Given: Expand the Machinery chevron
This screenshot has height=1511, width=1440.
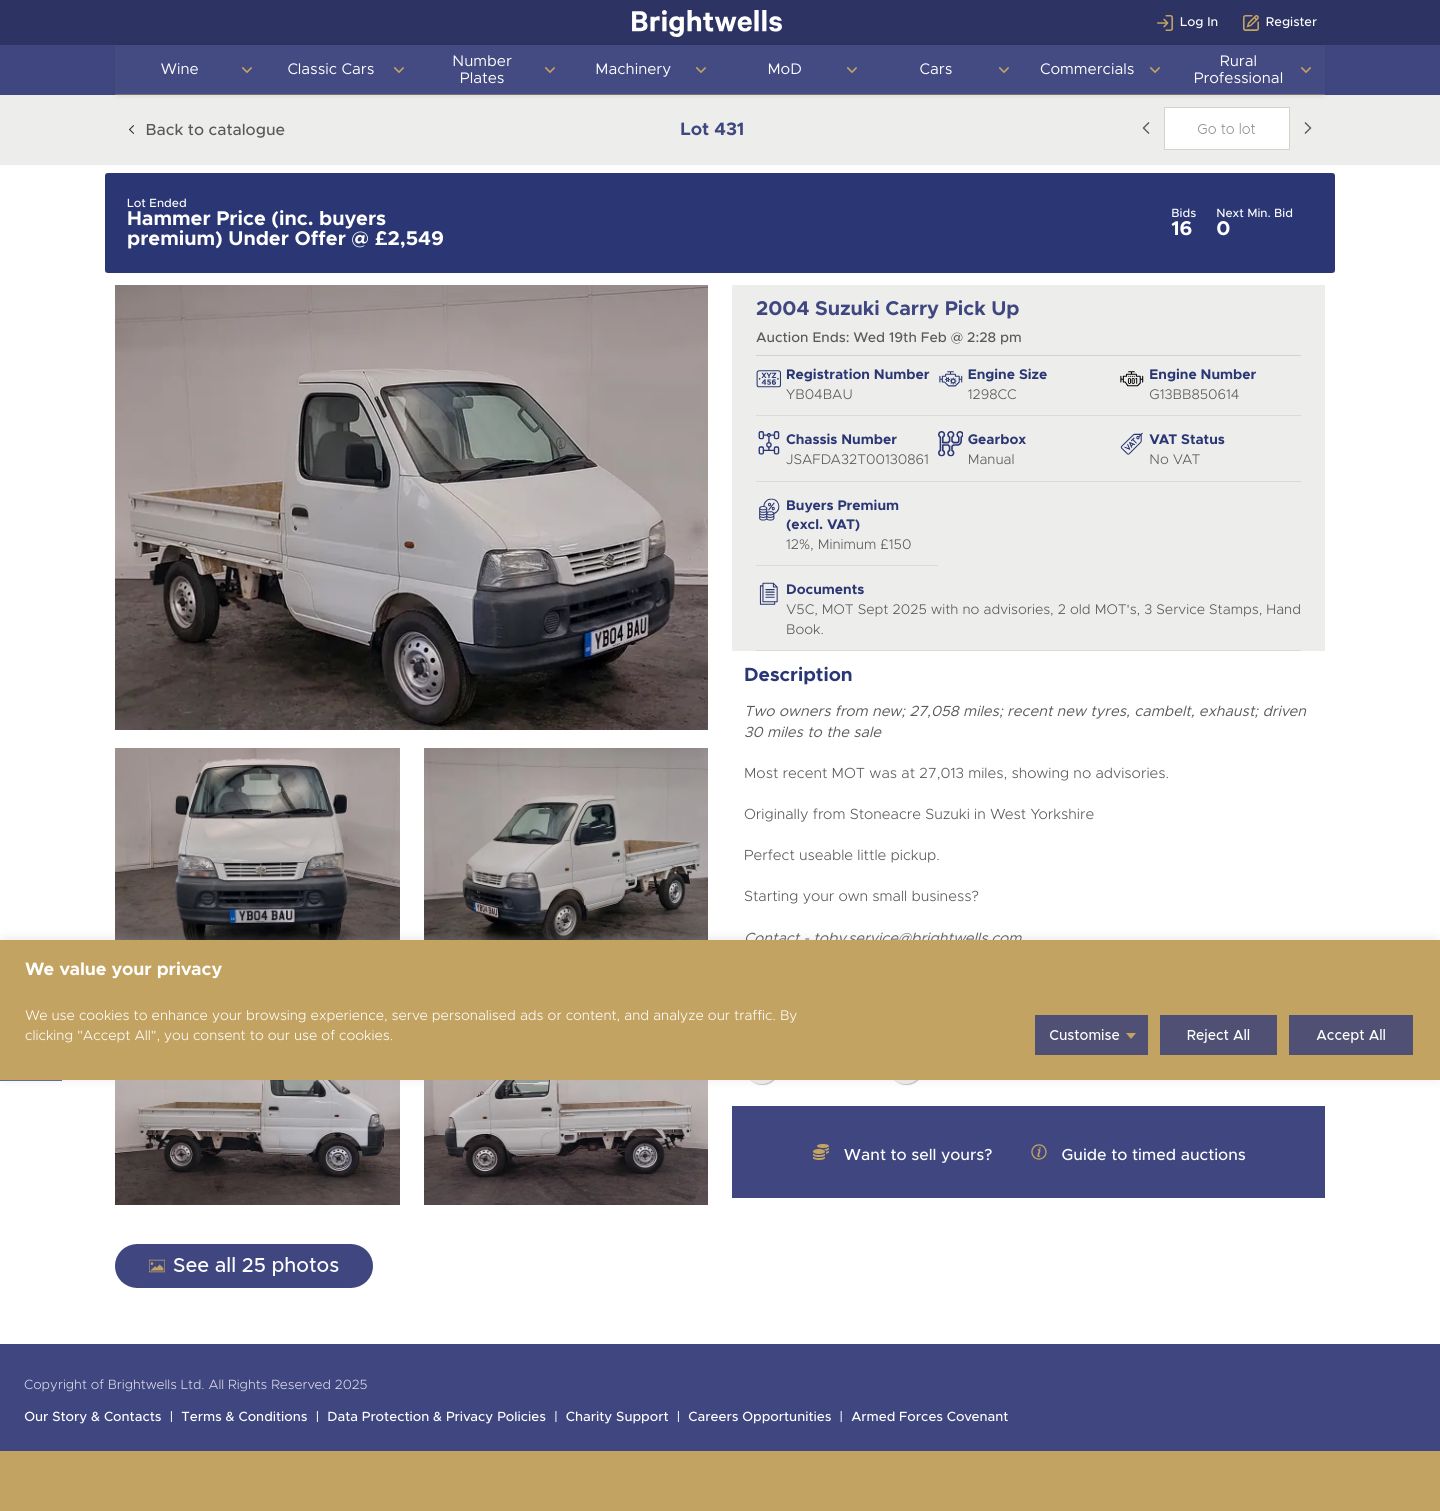Looking at the screenshot, I should tap(700, 70).
